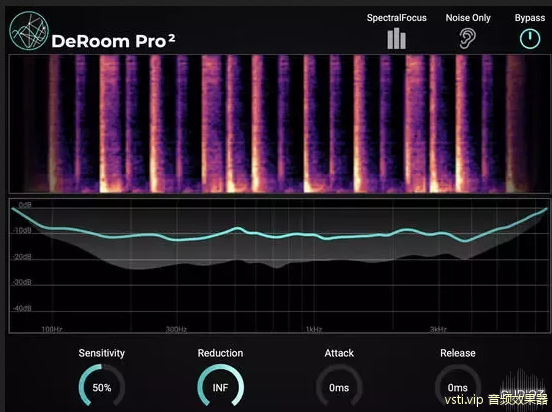Click the -30dB axis label
The height and width of the screenshot is (412, 552).
click(22, 282)
